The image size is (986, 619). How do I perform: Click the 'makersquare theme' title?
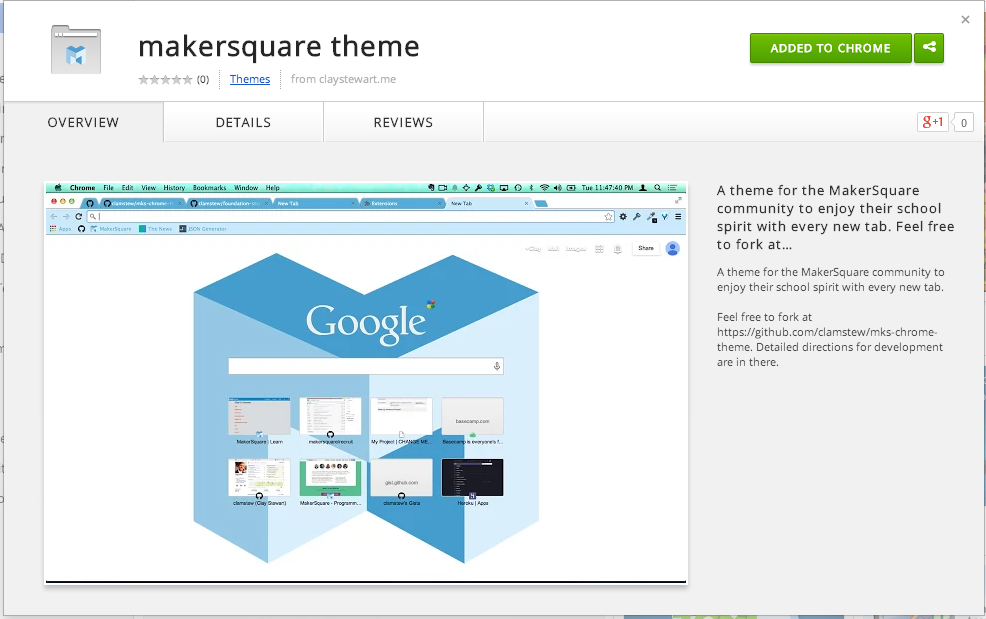pyautogui.click(x=279, y=47)
